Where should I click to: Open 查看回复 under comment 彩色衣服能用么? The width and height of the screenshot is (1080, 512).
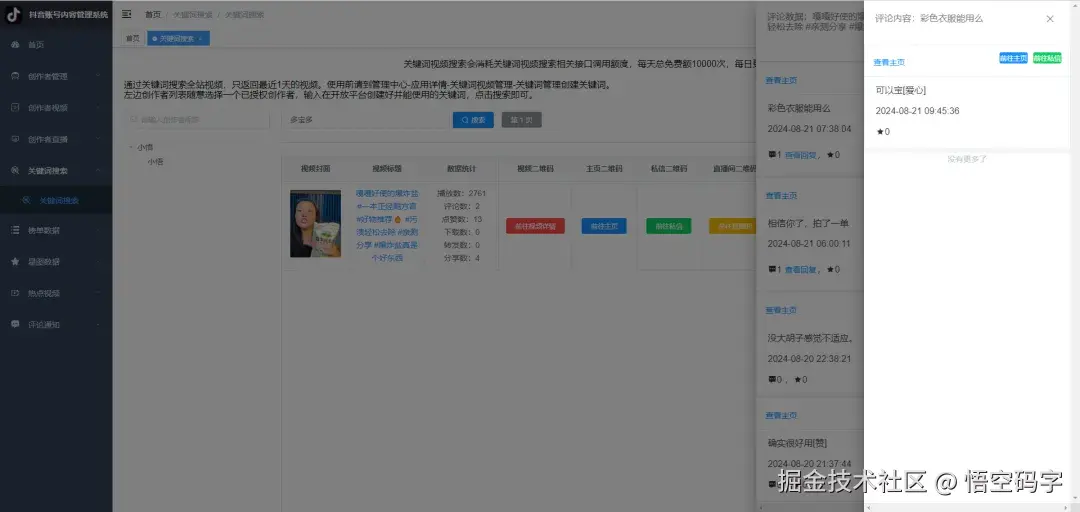pyautogui.click(x=801, y=155)
